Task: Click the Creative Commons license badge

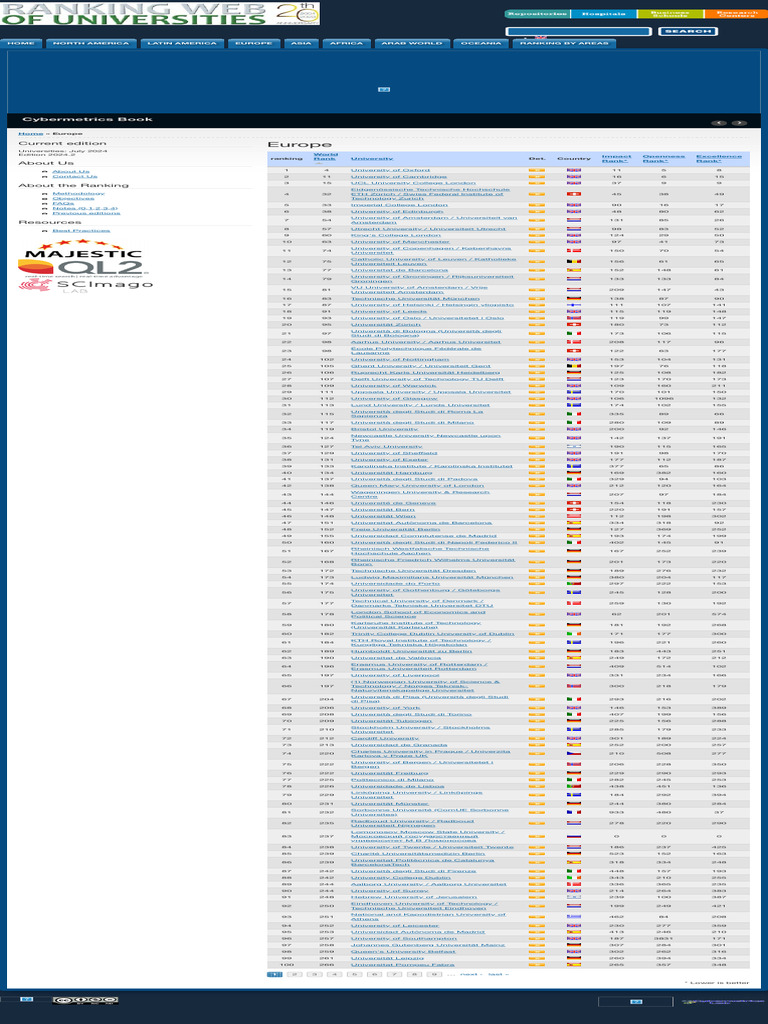Action: [85, 1000]
